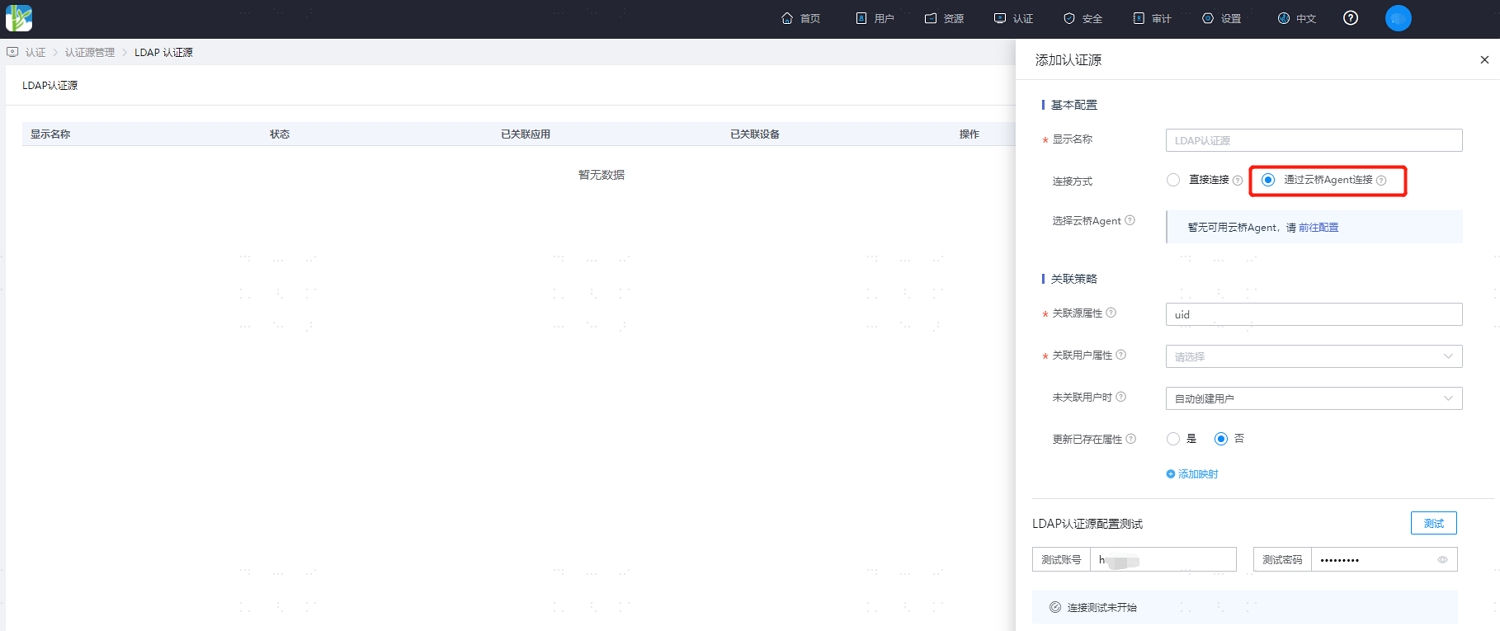
Task: Open the 中文 language selector
Action: (x=1297, y=18)
